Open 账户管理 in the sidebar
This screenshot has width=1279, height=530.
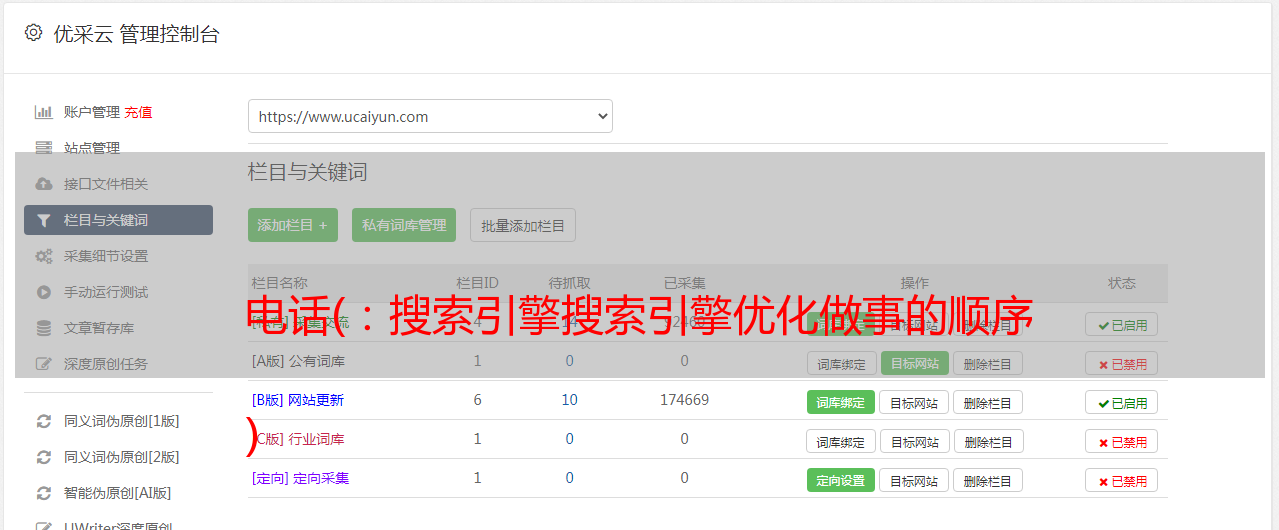tap(92, 112)
